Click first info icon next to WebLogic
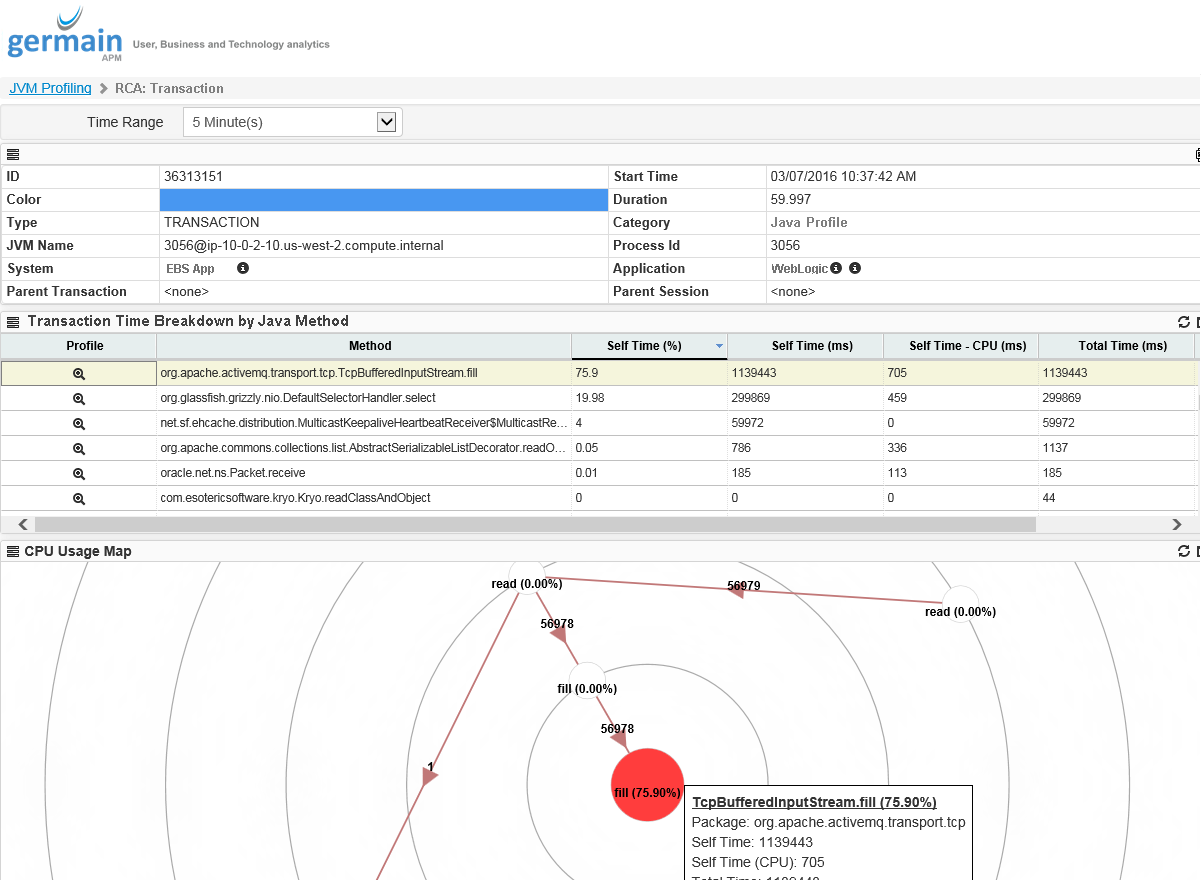This screenshot has height=880, width=1201. [x=836, y=269]
